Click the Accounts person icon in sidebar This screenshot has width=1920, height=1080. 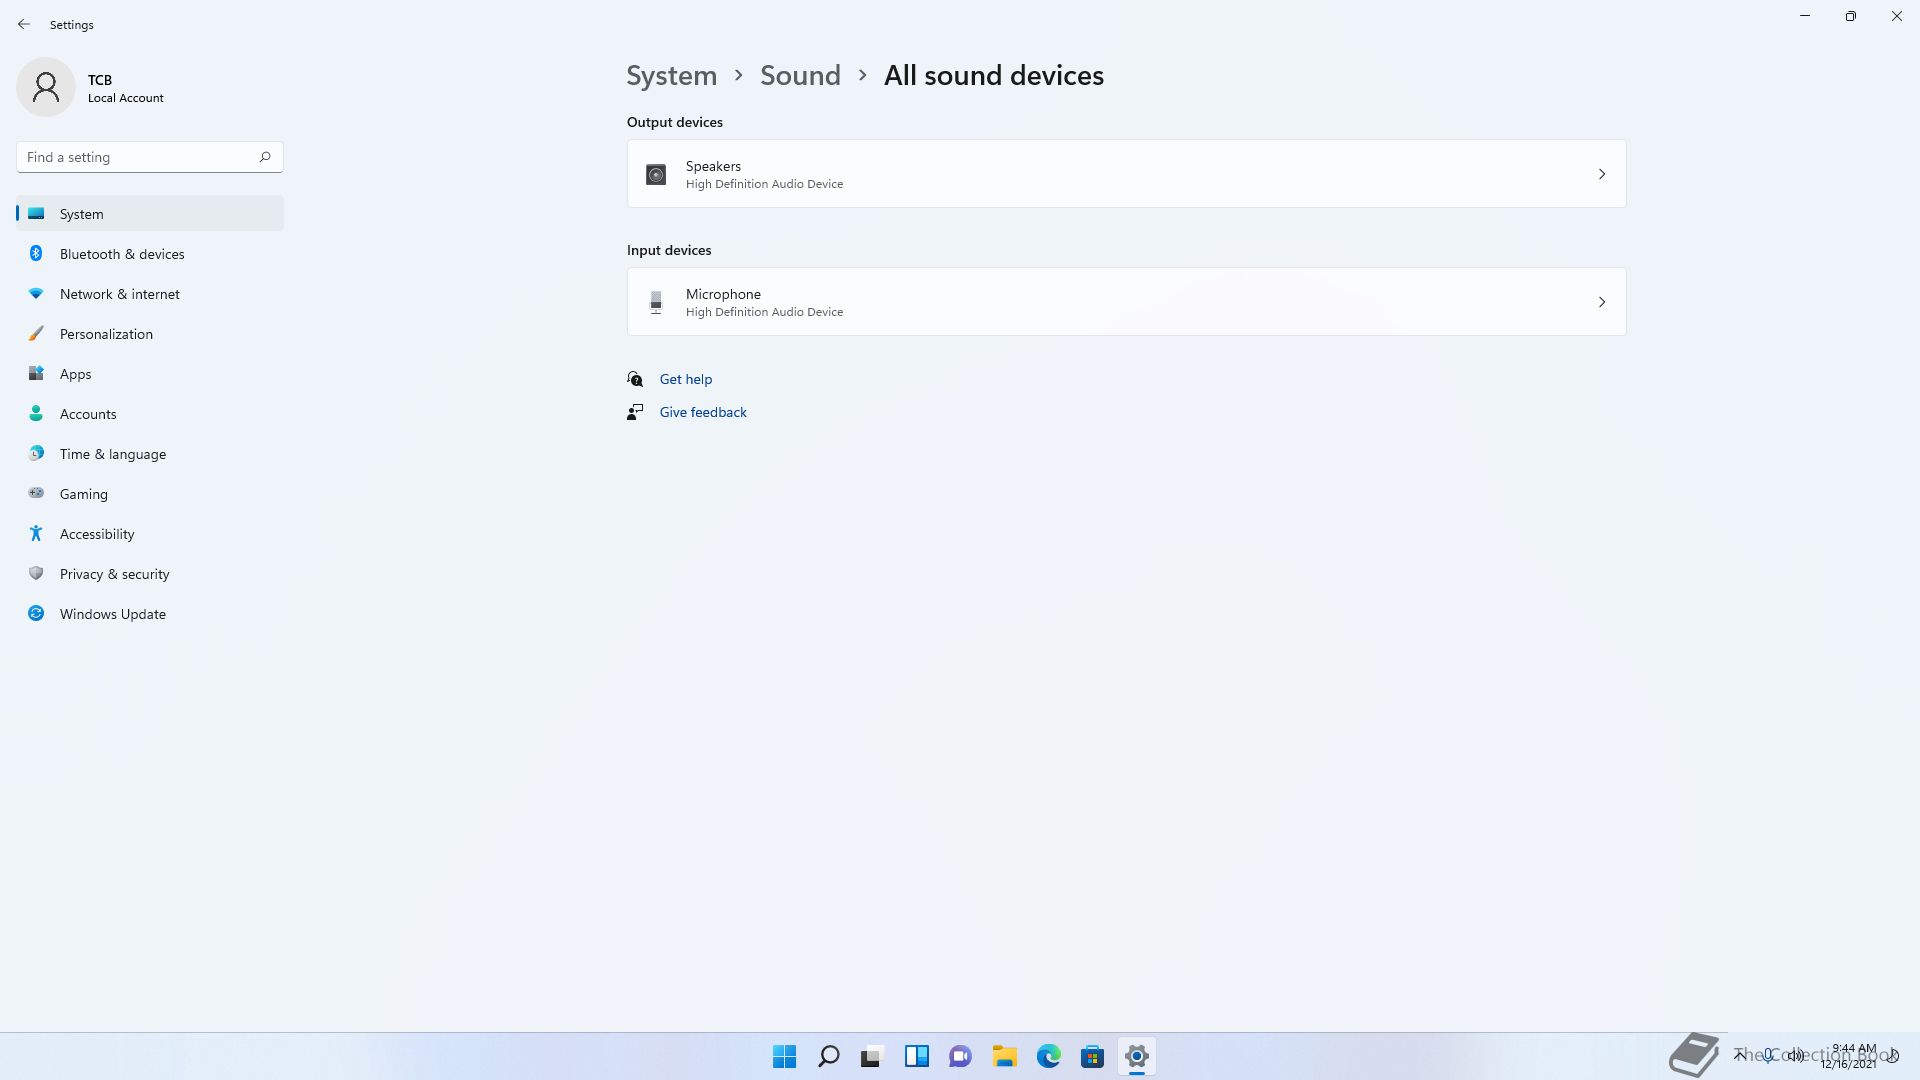(x=36, y=413)
